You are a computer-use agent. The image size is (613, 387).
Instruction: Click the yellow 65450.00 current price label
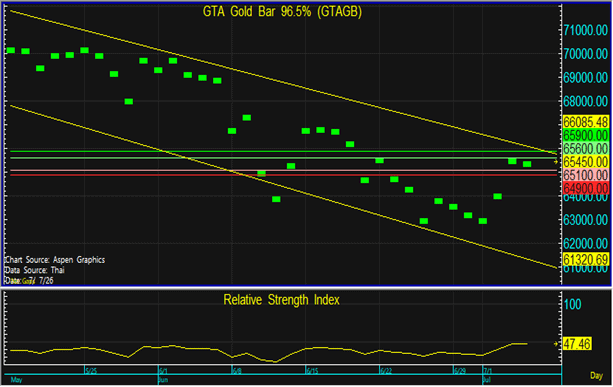586,162
